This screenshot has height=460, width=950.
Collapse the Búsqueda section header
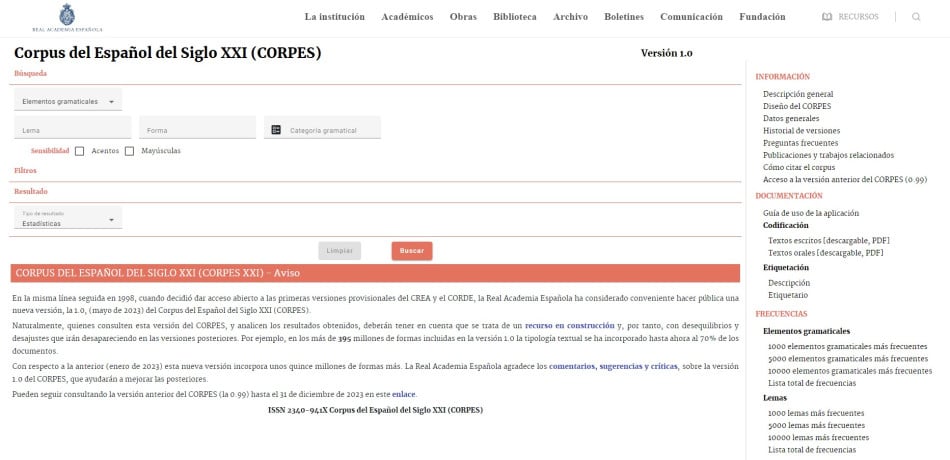[x=30, y=73]
